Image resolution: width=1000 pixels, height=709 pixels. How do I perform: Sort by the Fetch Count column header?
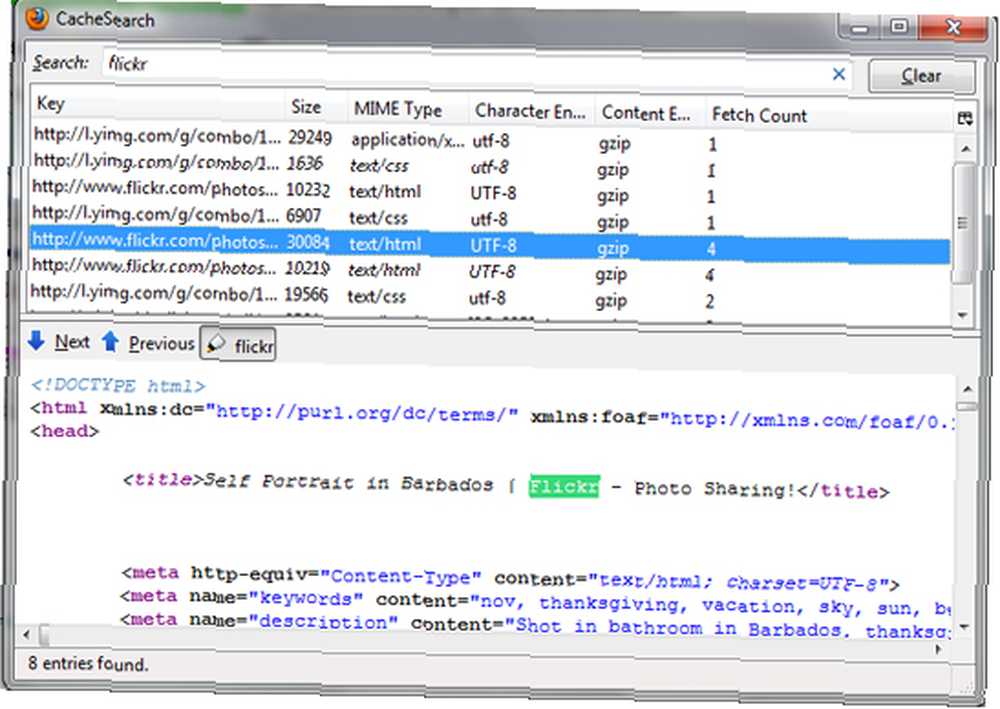coord(829,115)
